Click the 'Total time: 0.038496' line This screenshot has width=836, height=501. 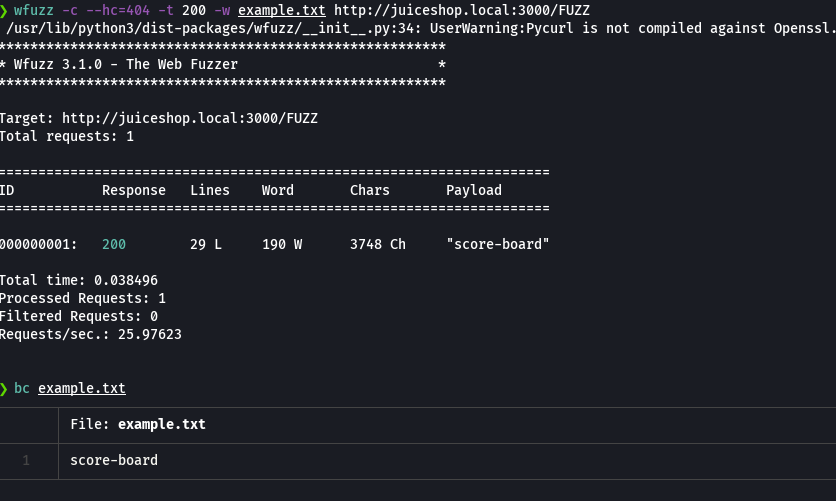pyautogui.click(x=79, y=280)
